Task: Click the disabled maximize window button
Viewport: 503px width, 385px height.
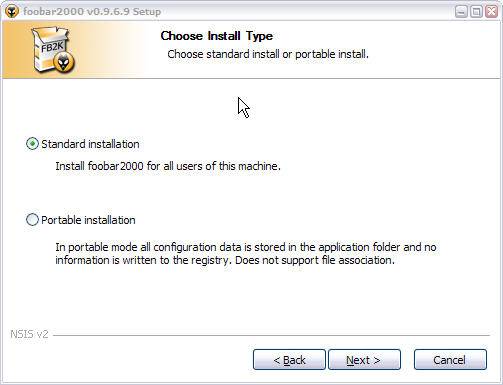Action: pos(476,12)
